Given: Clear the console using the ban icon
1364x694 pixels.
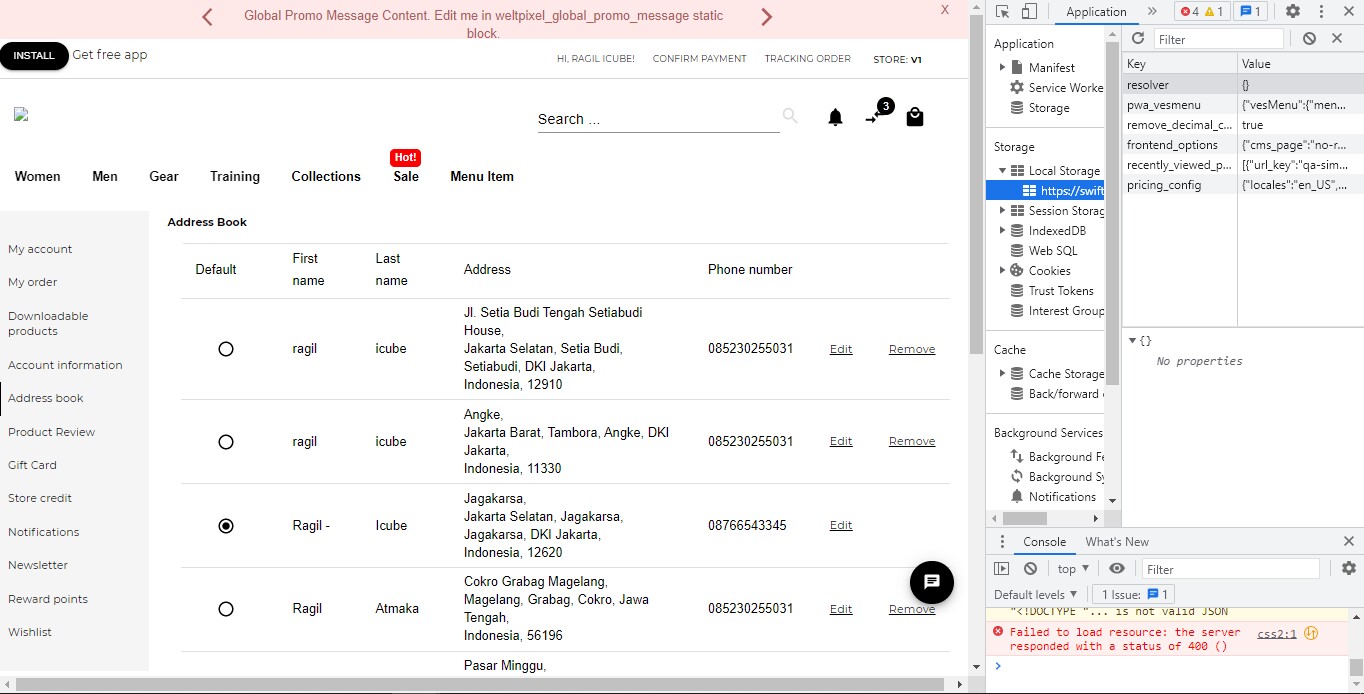Looking at the screenshot, I should [1030, 568].
